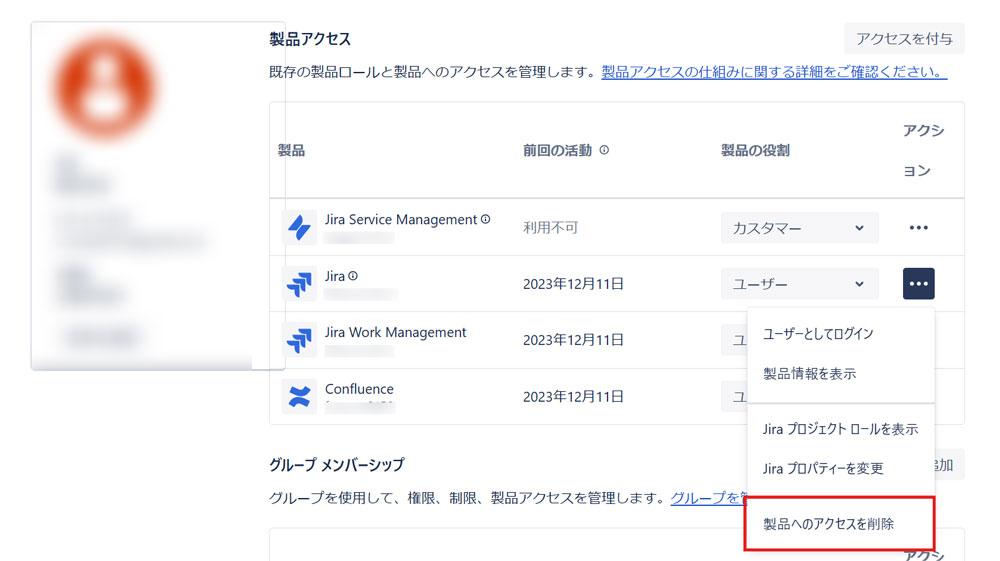Image resolution: width=1000 pixels, height=561 pixels.
Task: Click the Confluence product icon
Action: pos(299,396)
